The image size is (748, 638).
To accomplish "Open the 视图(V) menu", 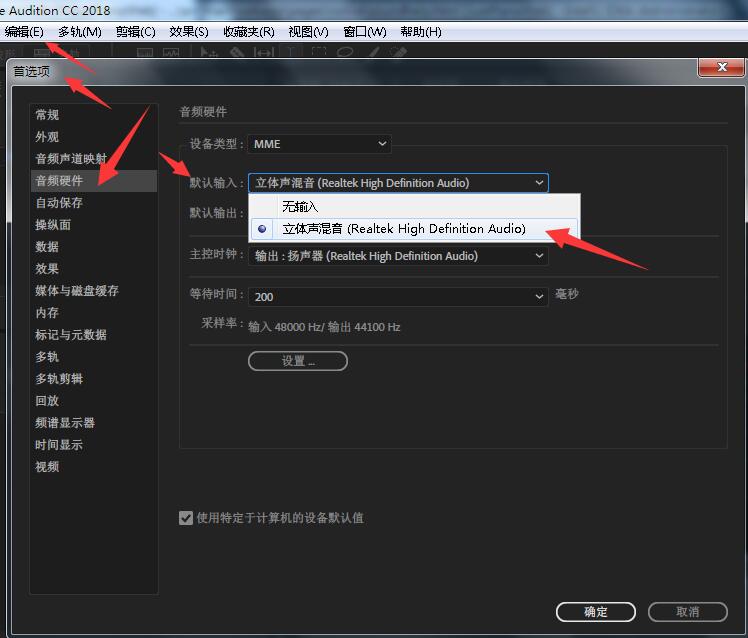I will pos(308,32).
